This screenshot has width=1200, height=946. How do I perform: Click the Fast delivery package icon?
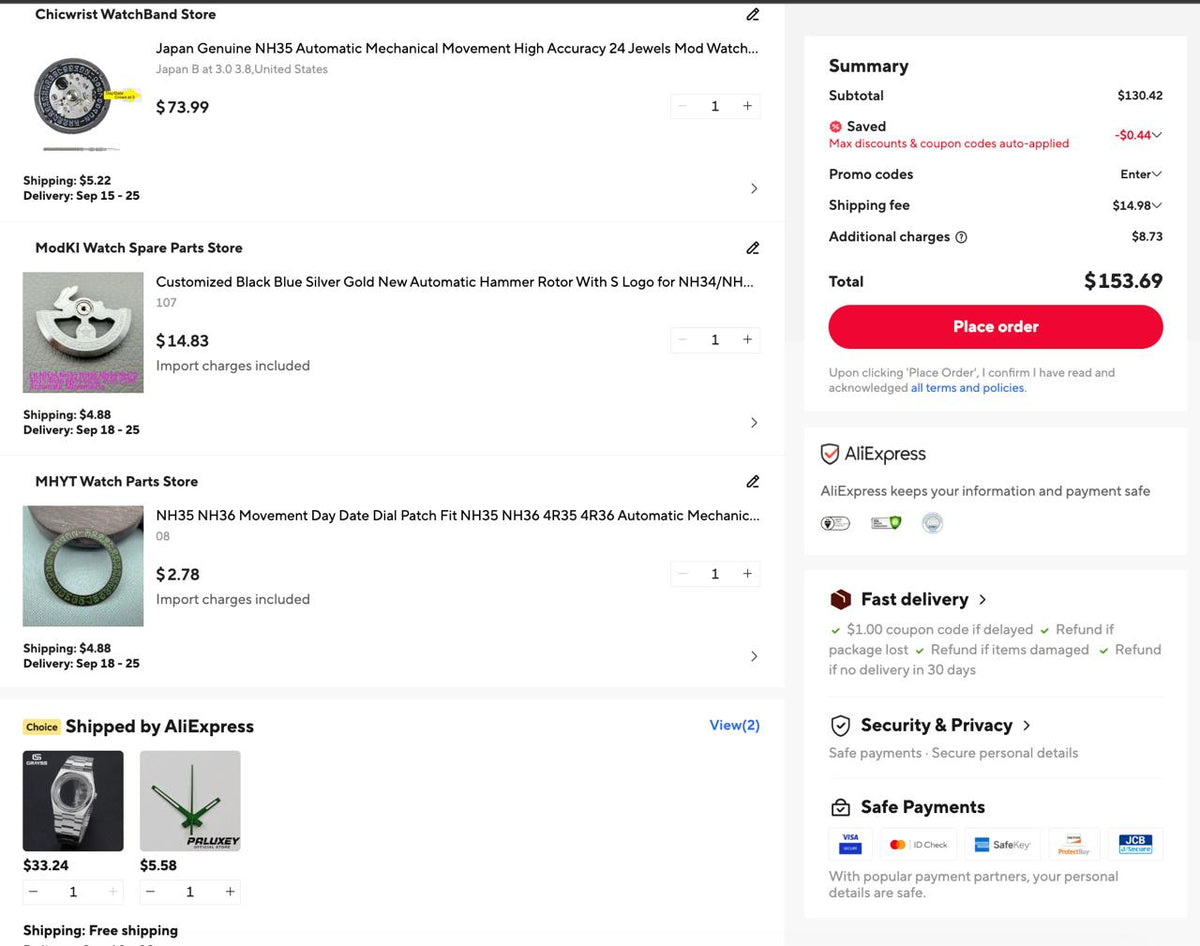click(x=840, y=600)
